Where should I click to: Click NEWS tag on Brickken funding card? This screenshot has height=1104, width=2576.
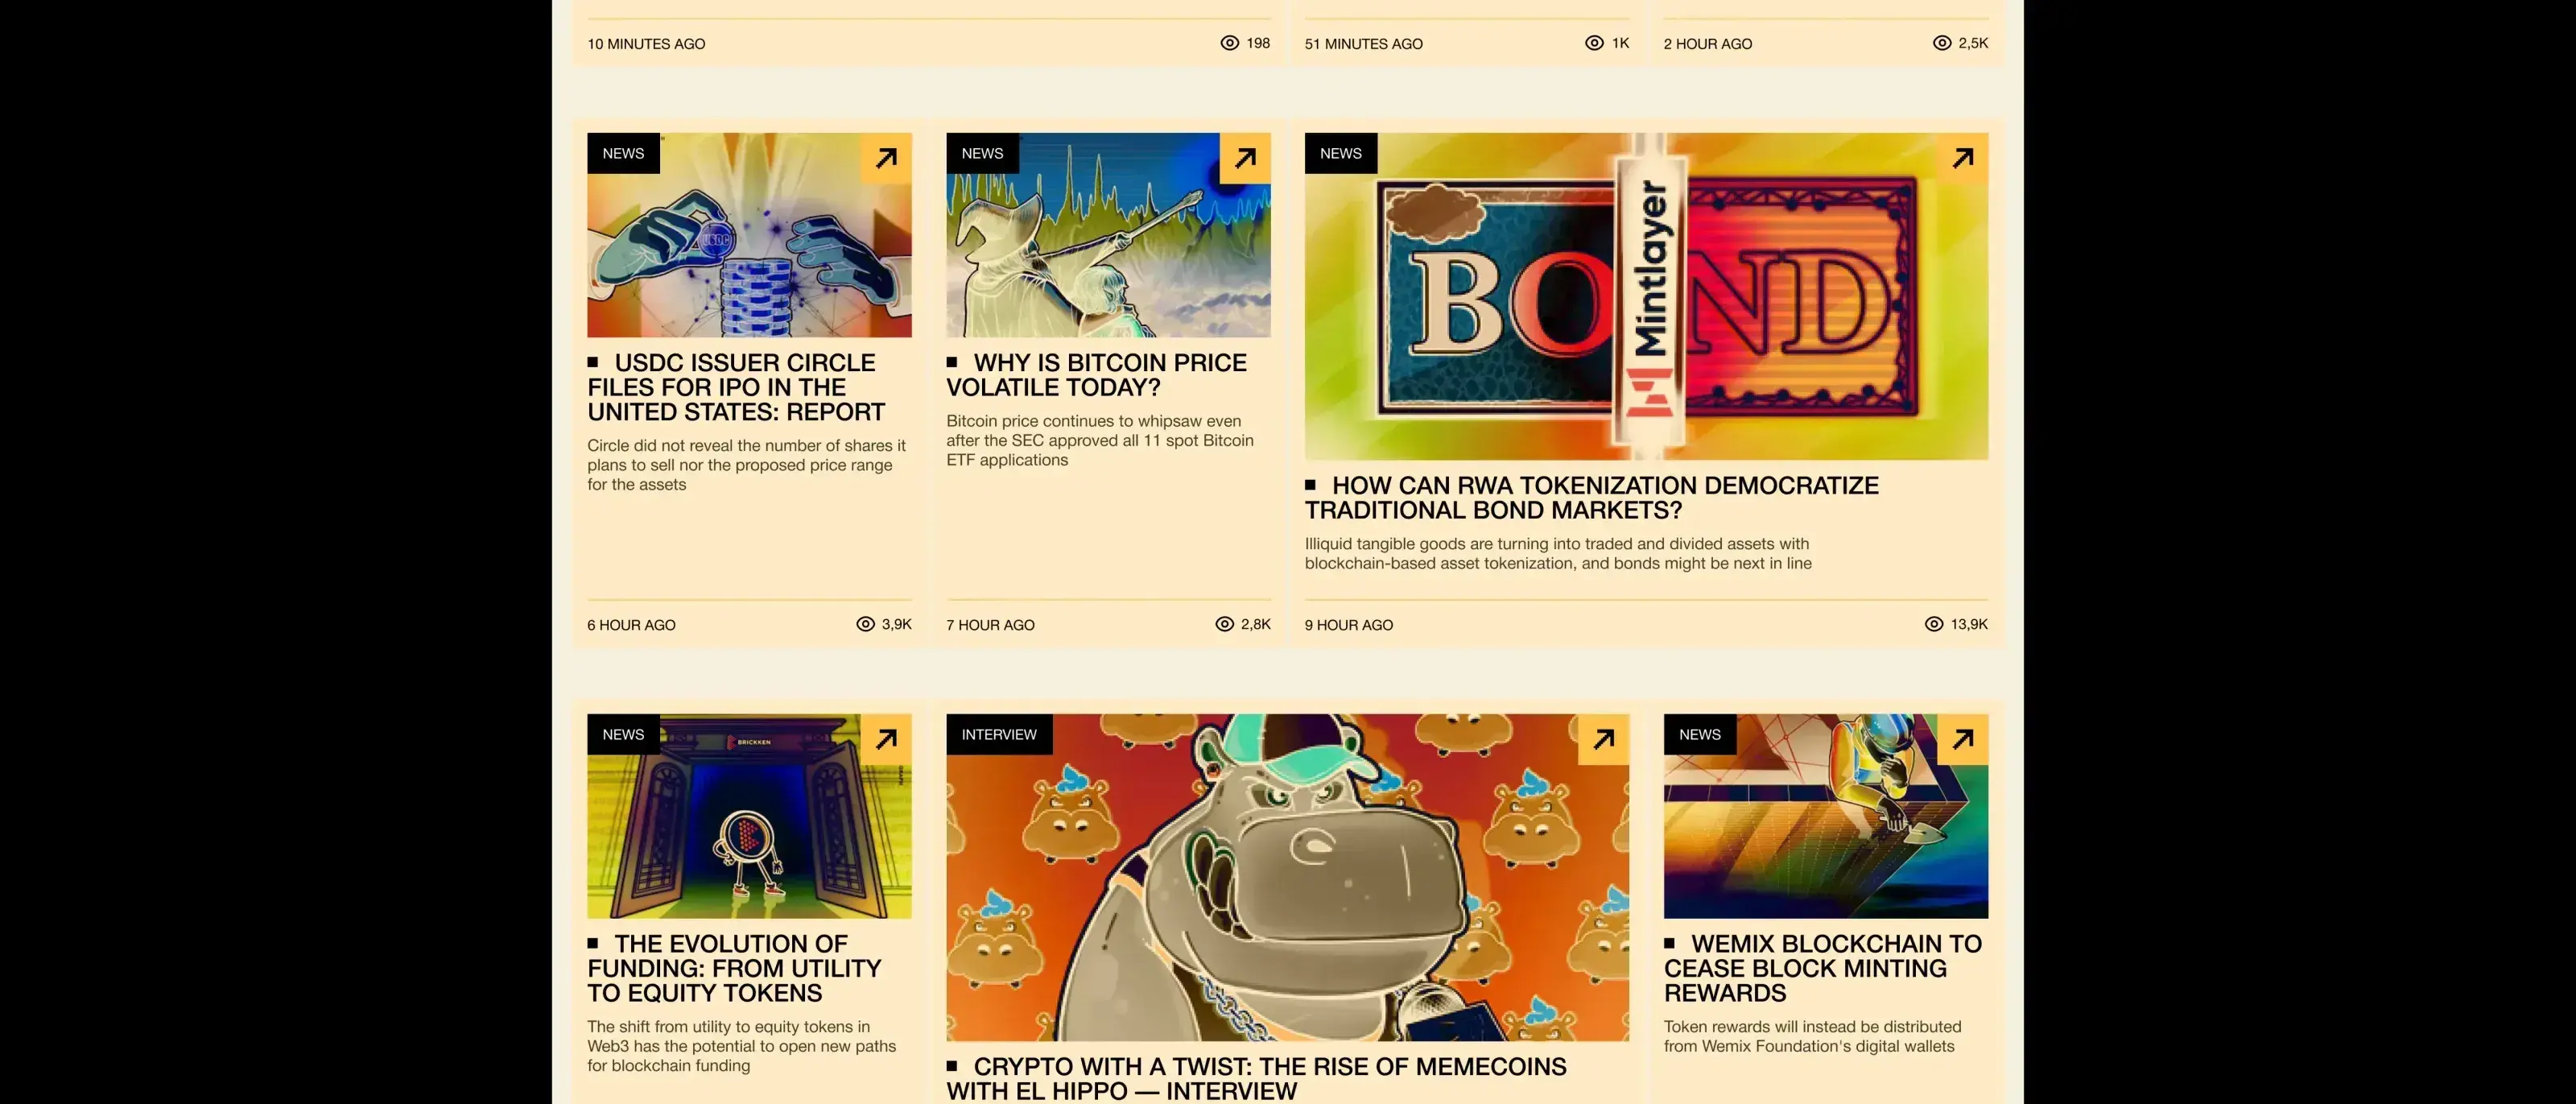623,734
